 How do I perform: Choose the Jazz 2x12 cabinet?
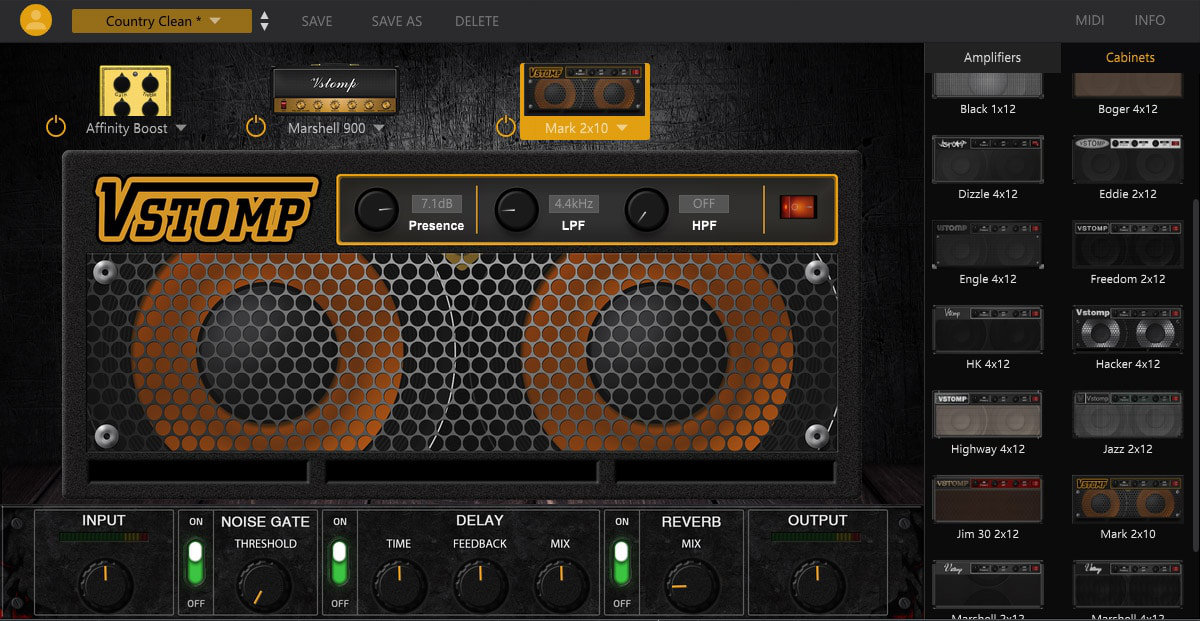[x=1127, y=415]
